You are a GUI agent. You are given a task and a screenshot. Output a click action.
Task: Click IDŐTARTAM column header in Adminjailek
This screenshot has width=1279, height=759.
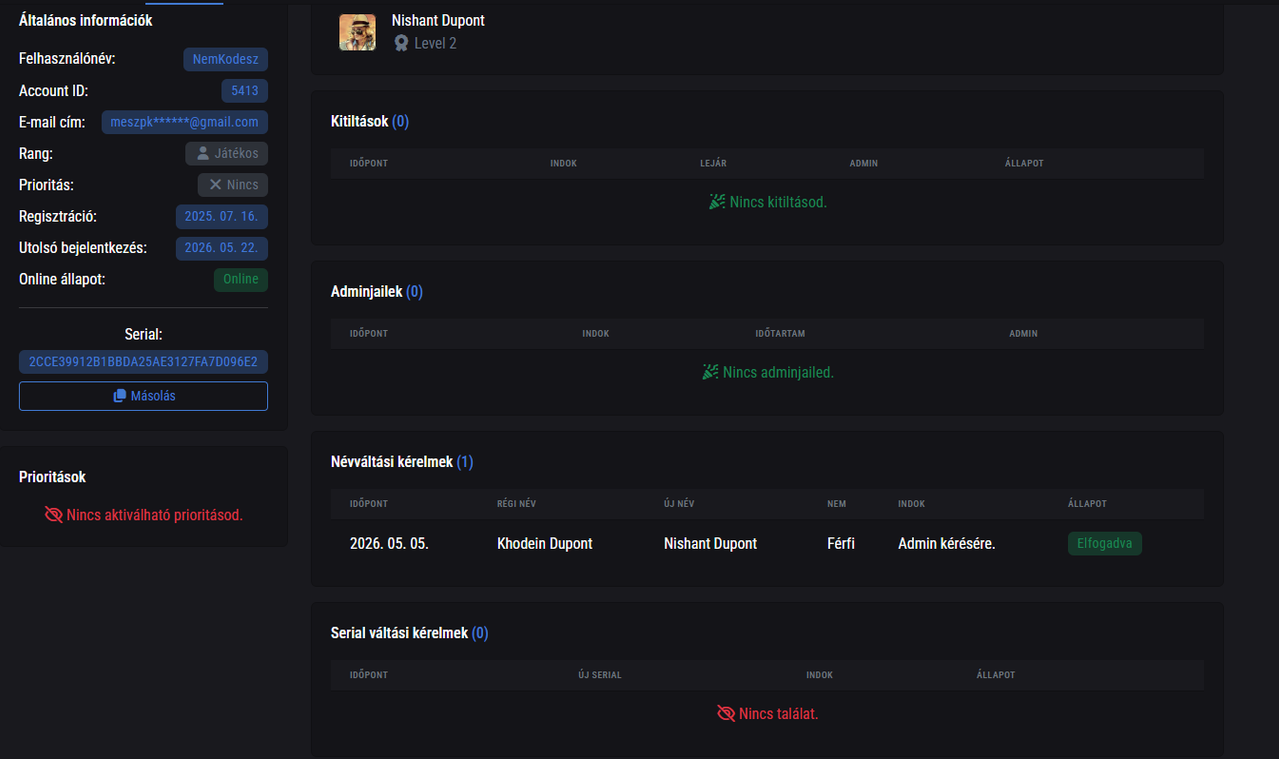(780, 333)
